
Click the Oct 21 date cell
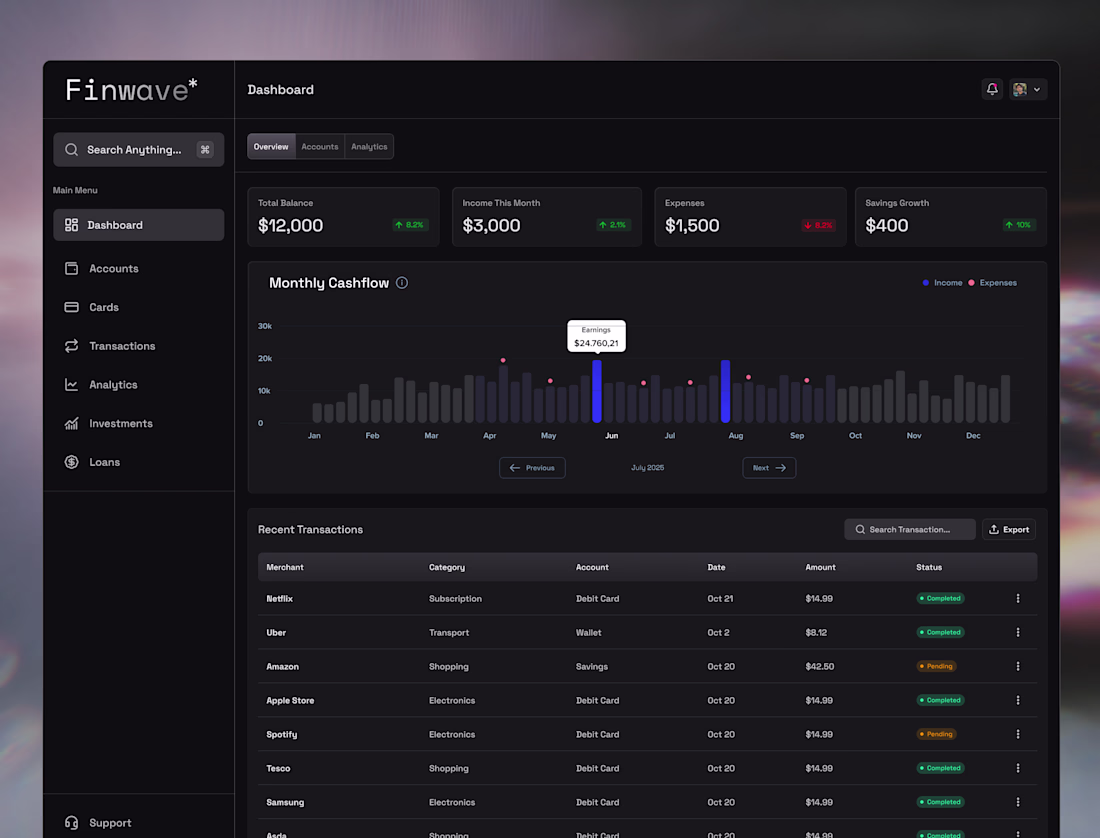coord(720,599)
